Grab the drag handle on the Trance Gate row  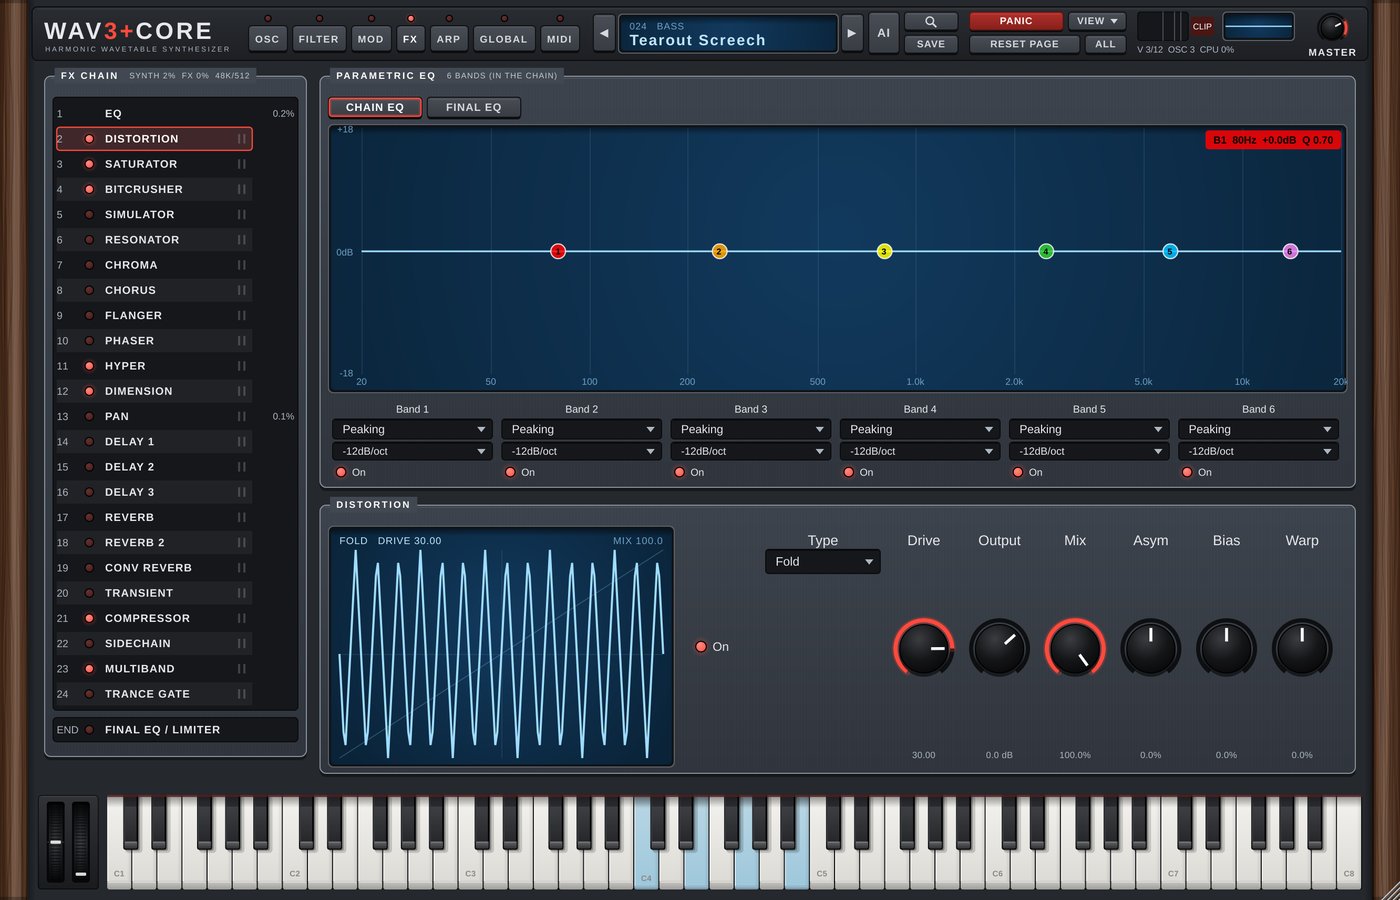pos(241,694)
